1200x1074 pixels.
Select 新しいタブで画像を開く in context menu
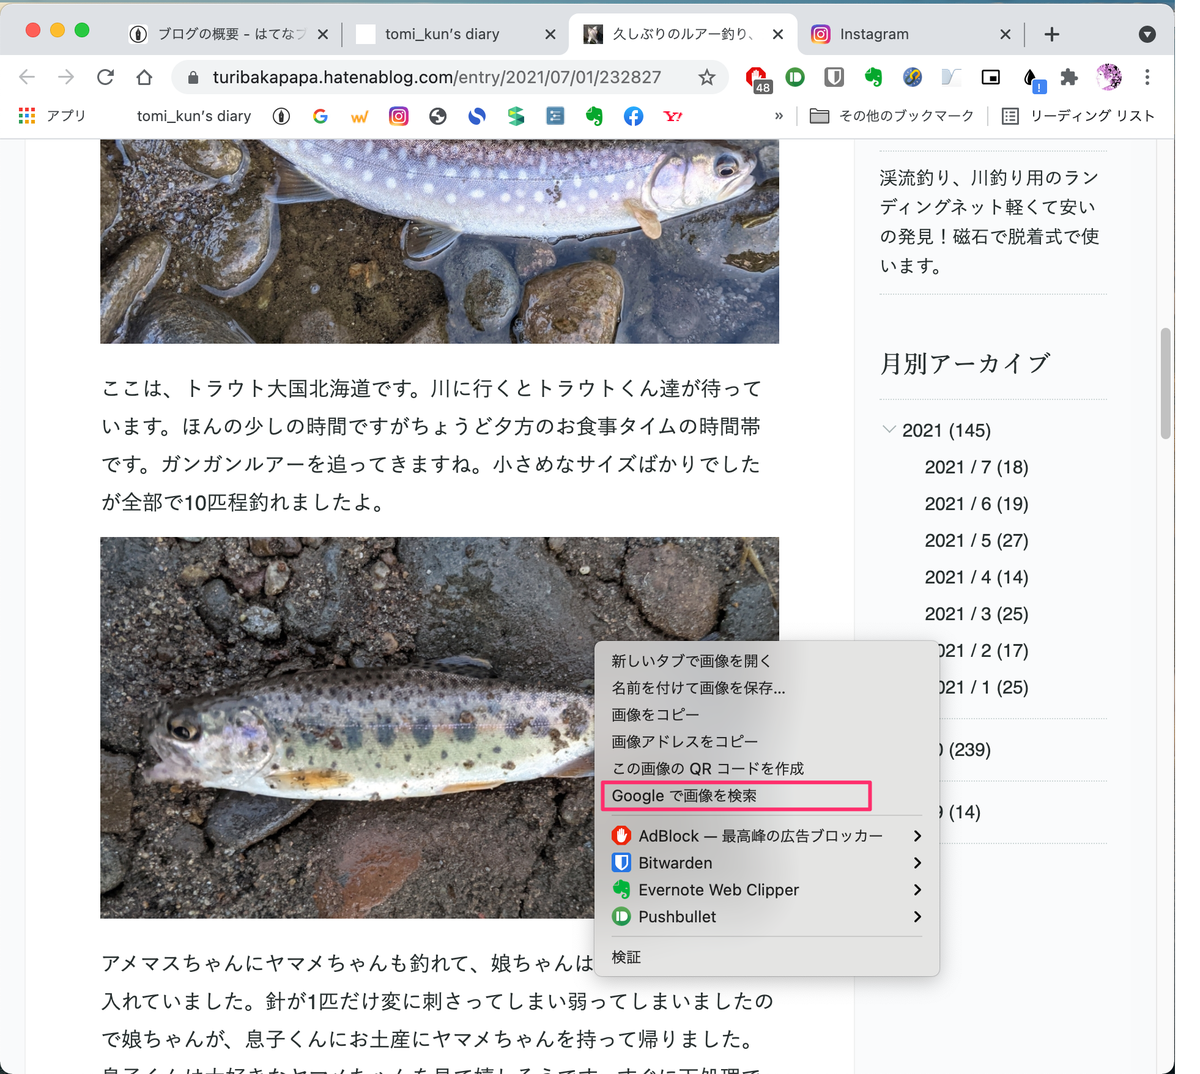point(767,661)
